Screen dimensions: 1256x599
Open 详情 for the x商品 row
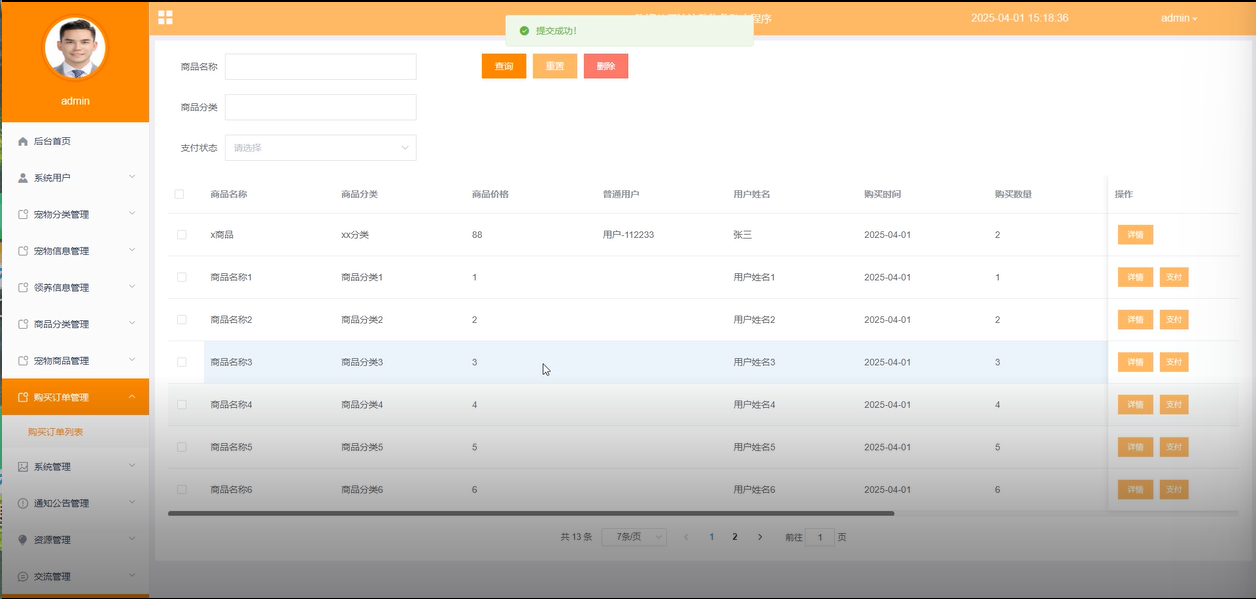pos(1135,235)
